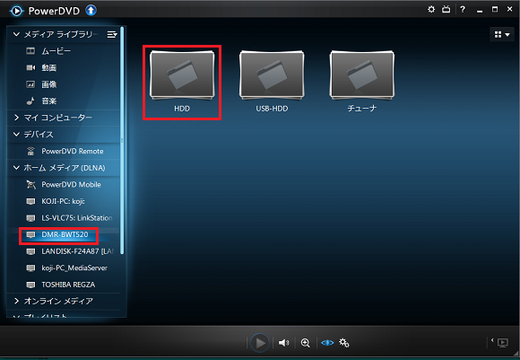The image size is (520, 360).
Task: Click the music note icon beside 音楽
Action: tap(30, 101)
